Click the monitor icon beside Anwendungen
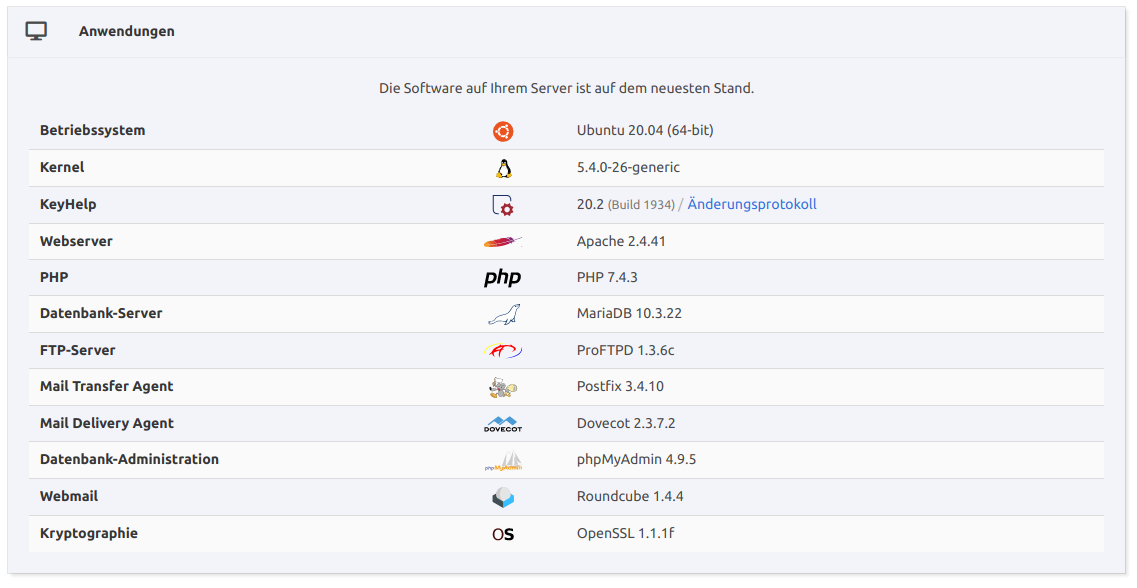Viewport: 1137px width, 588px height. pyautogui.click(x=36, y=31)
